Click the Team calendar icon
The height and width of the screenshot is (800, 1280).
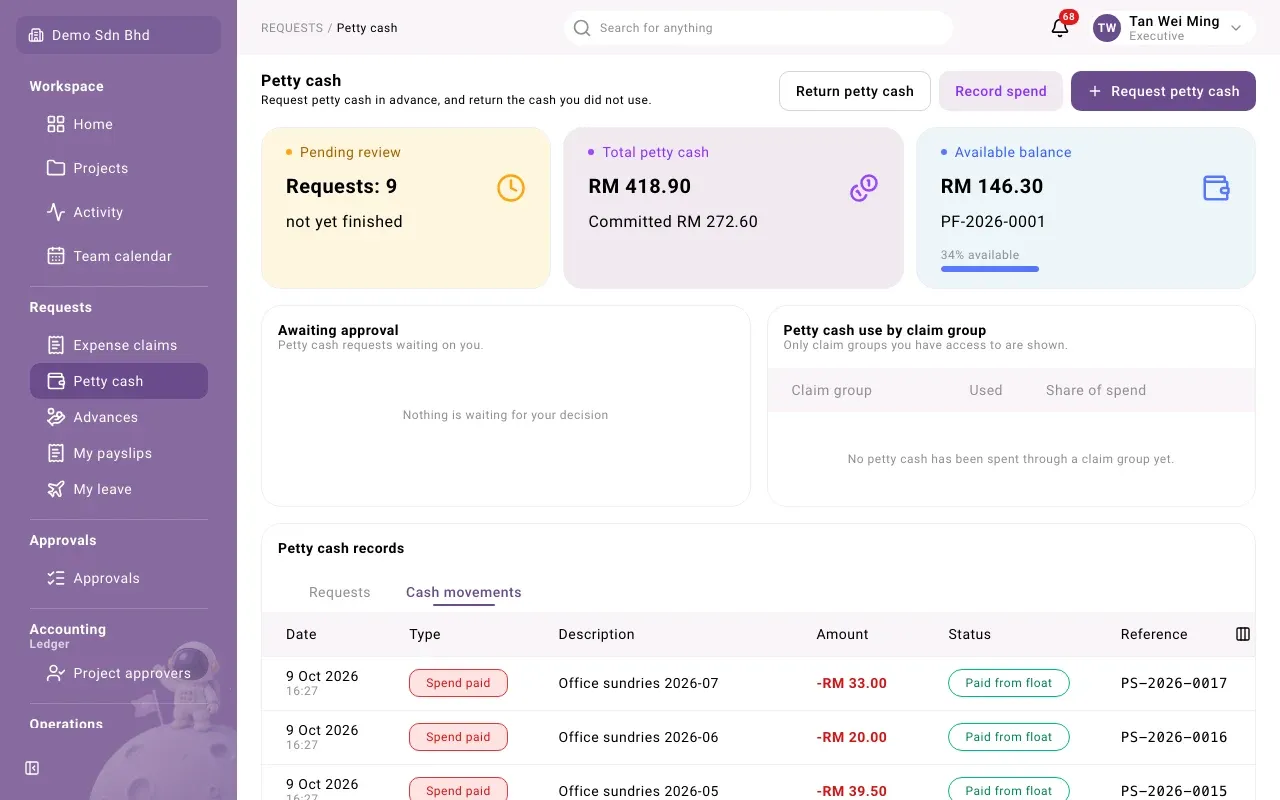(56, 256)
